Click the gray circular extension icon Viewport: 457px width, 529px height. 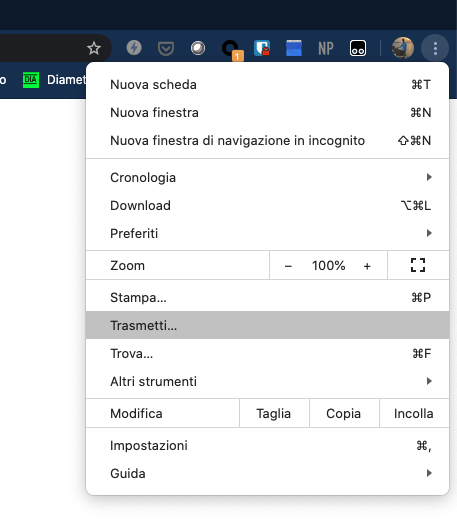point(198,48)
